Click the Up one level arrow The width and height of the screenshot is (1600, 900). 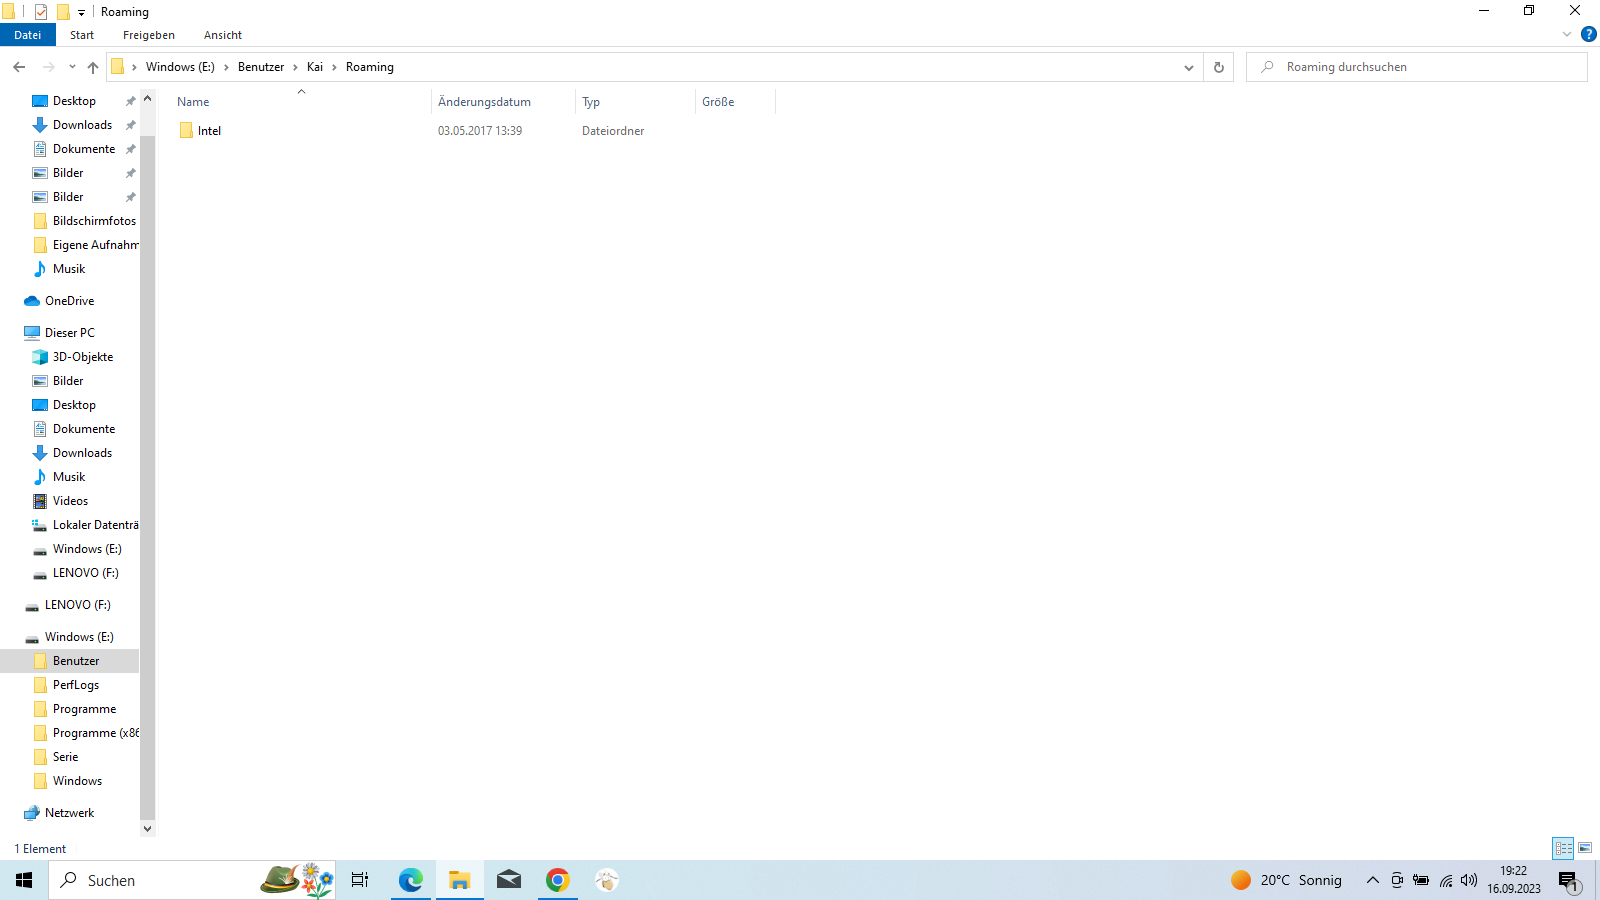(x=93, y=67)
